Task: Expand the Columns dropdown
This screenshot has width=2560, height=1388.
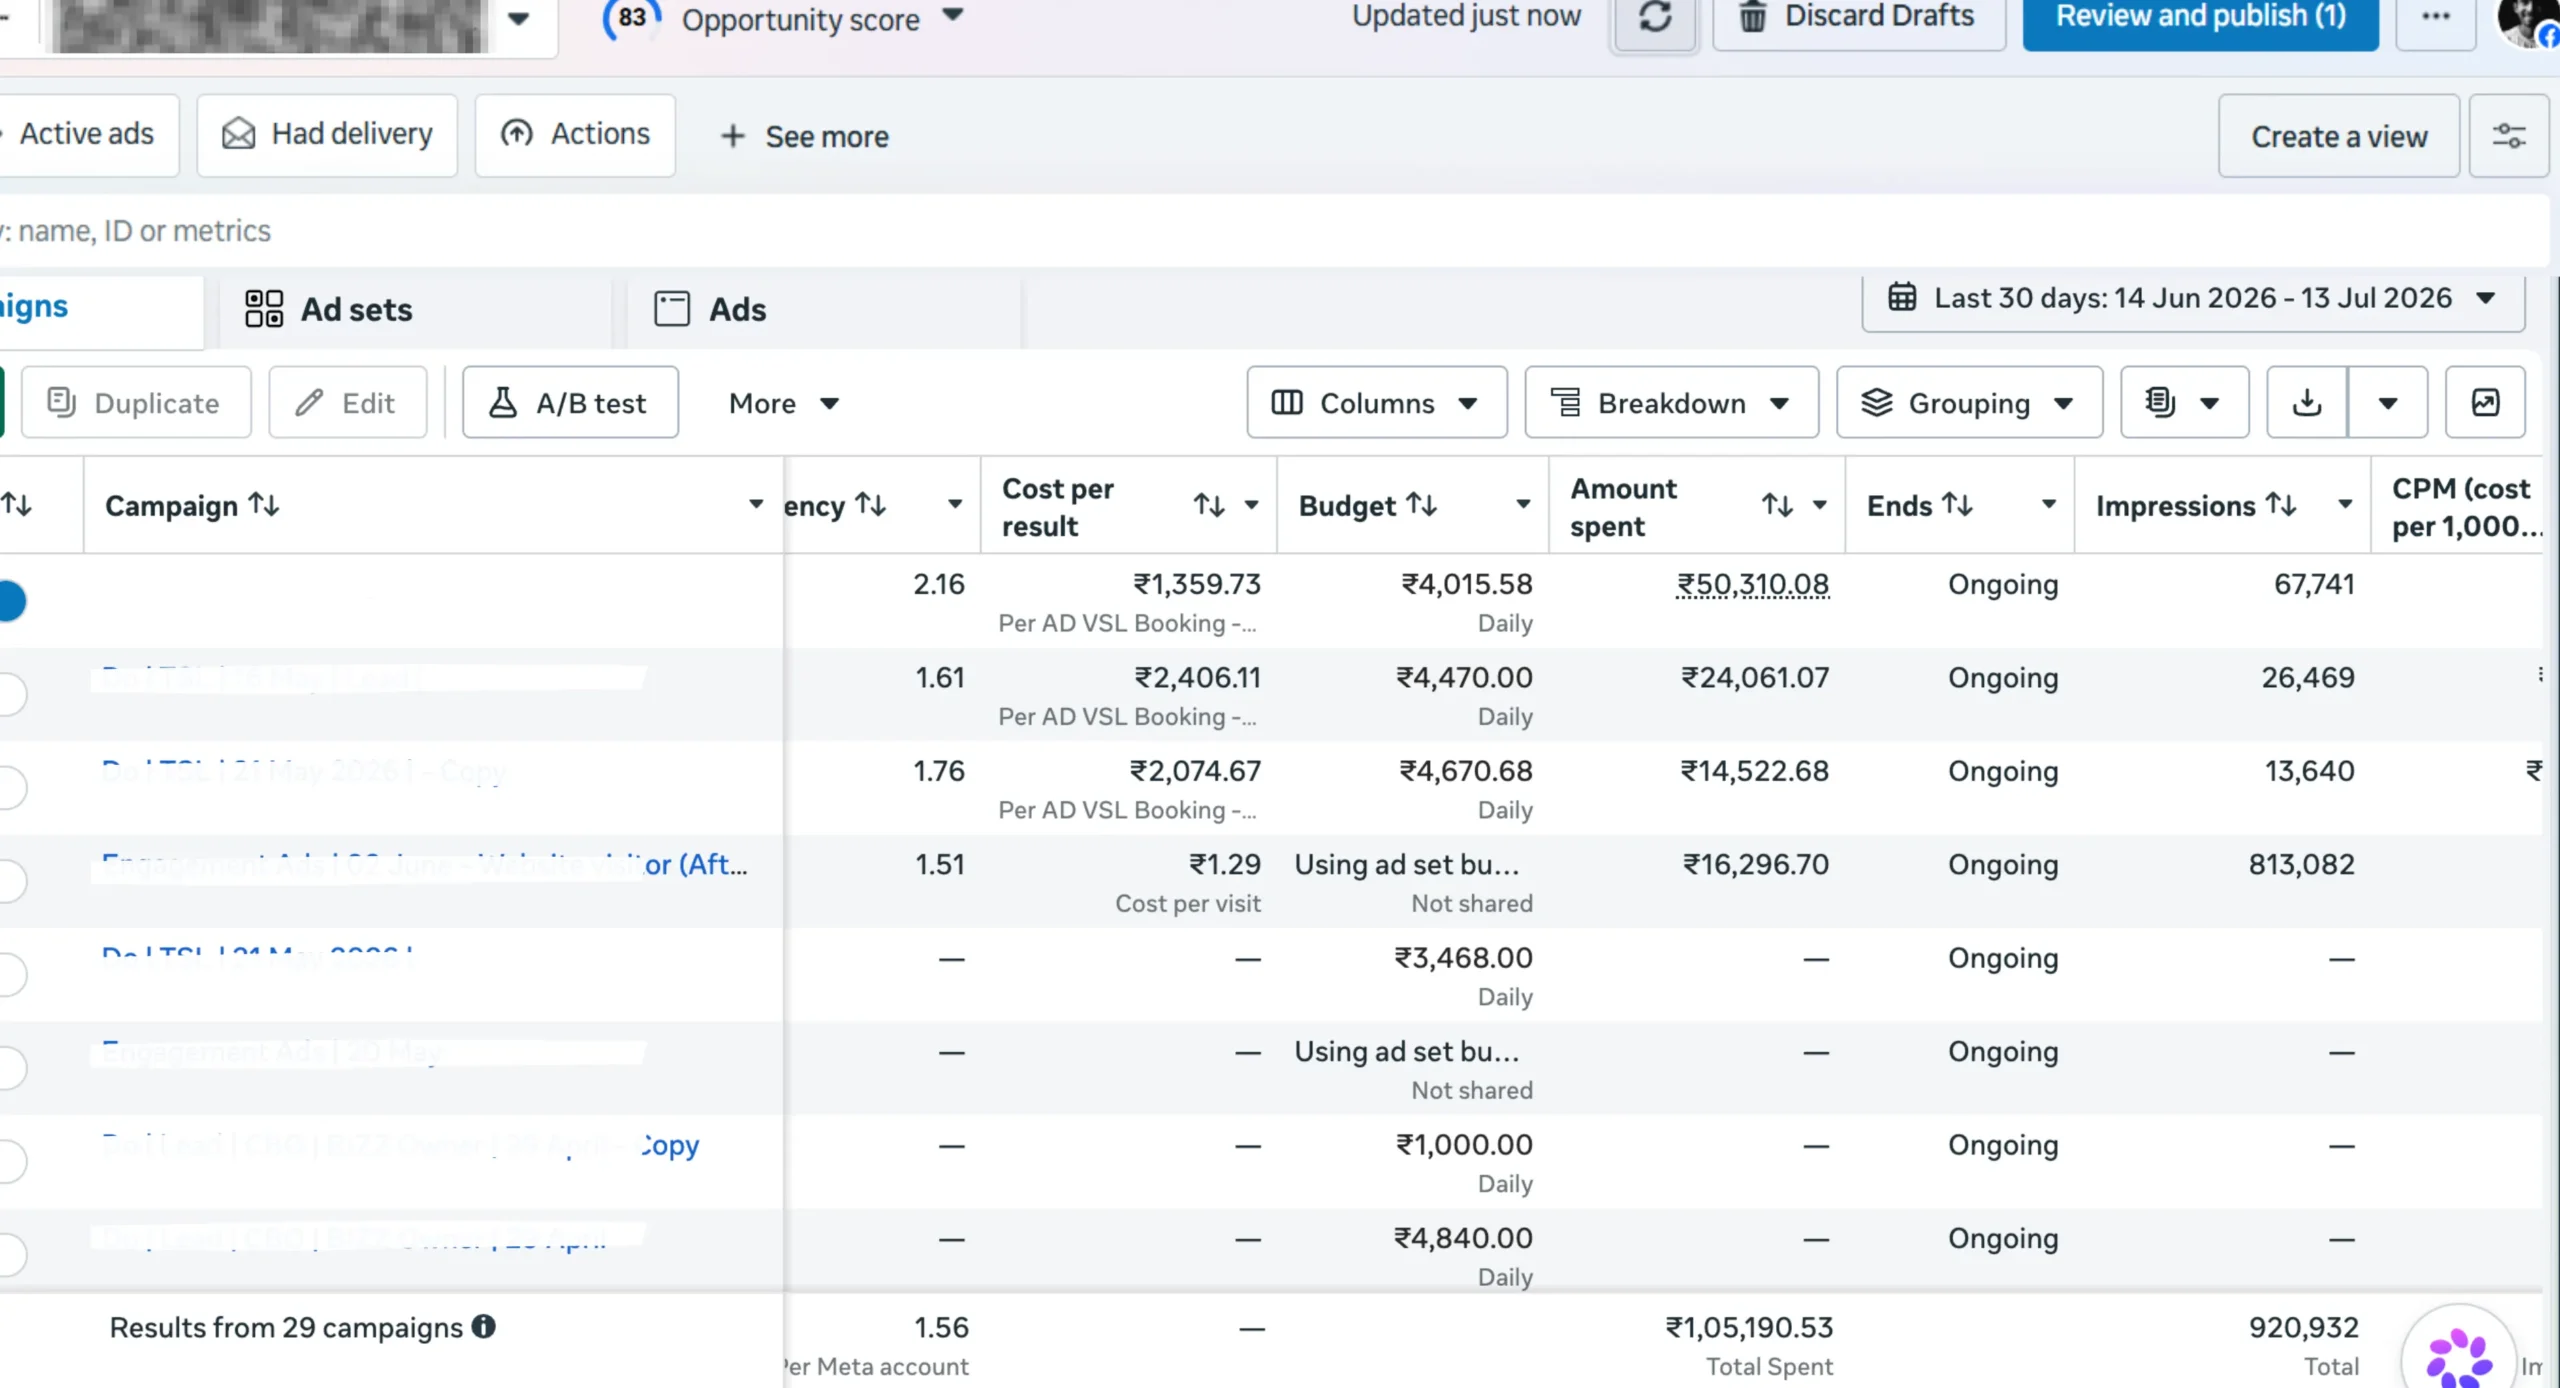Action: [1377, 403]
